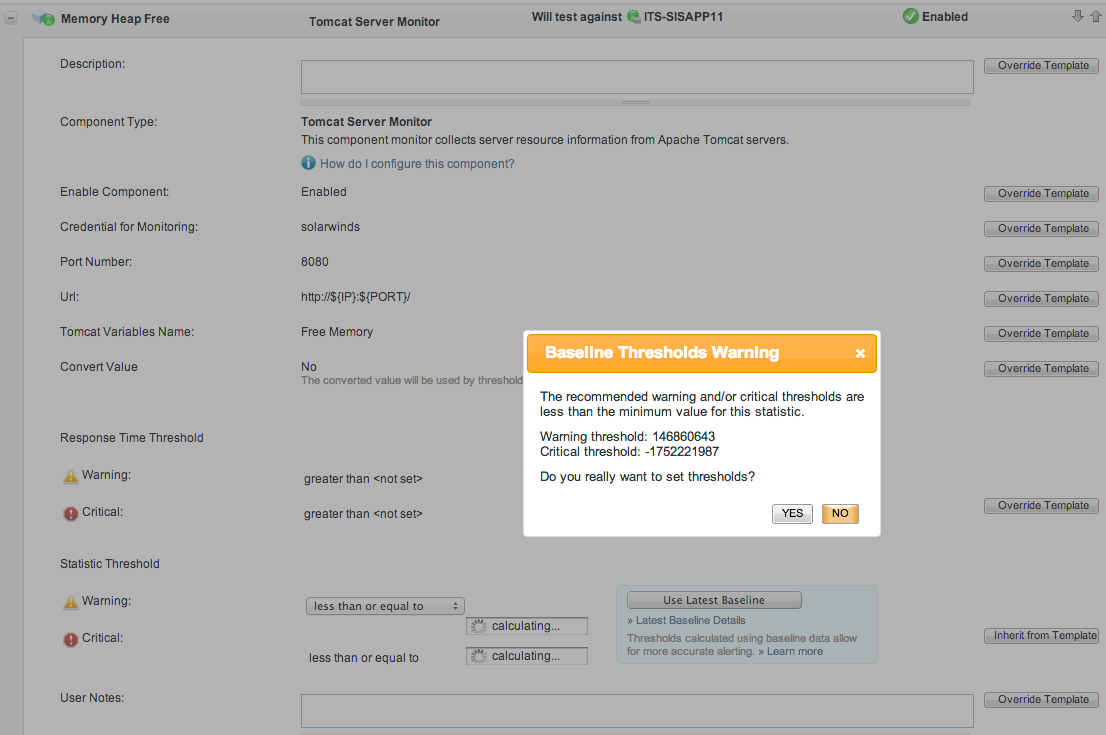Click the Memory Heap Free component icon
Viewport: 1106px width, 735px height.
(43, 19)
